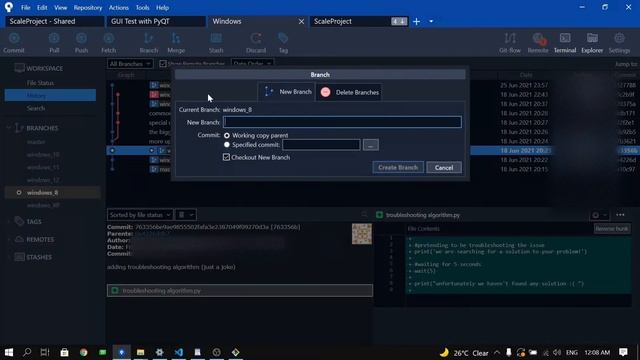
Task: Click the Commit toolbar icon
Action: (14, 42)
